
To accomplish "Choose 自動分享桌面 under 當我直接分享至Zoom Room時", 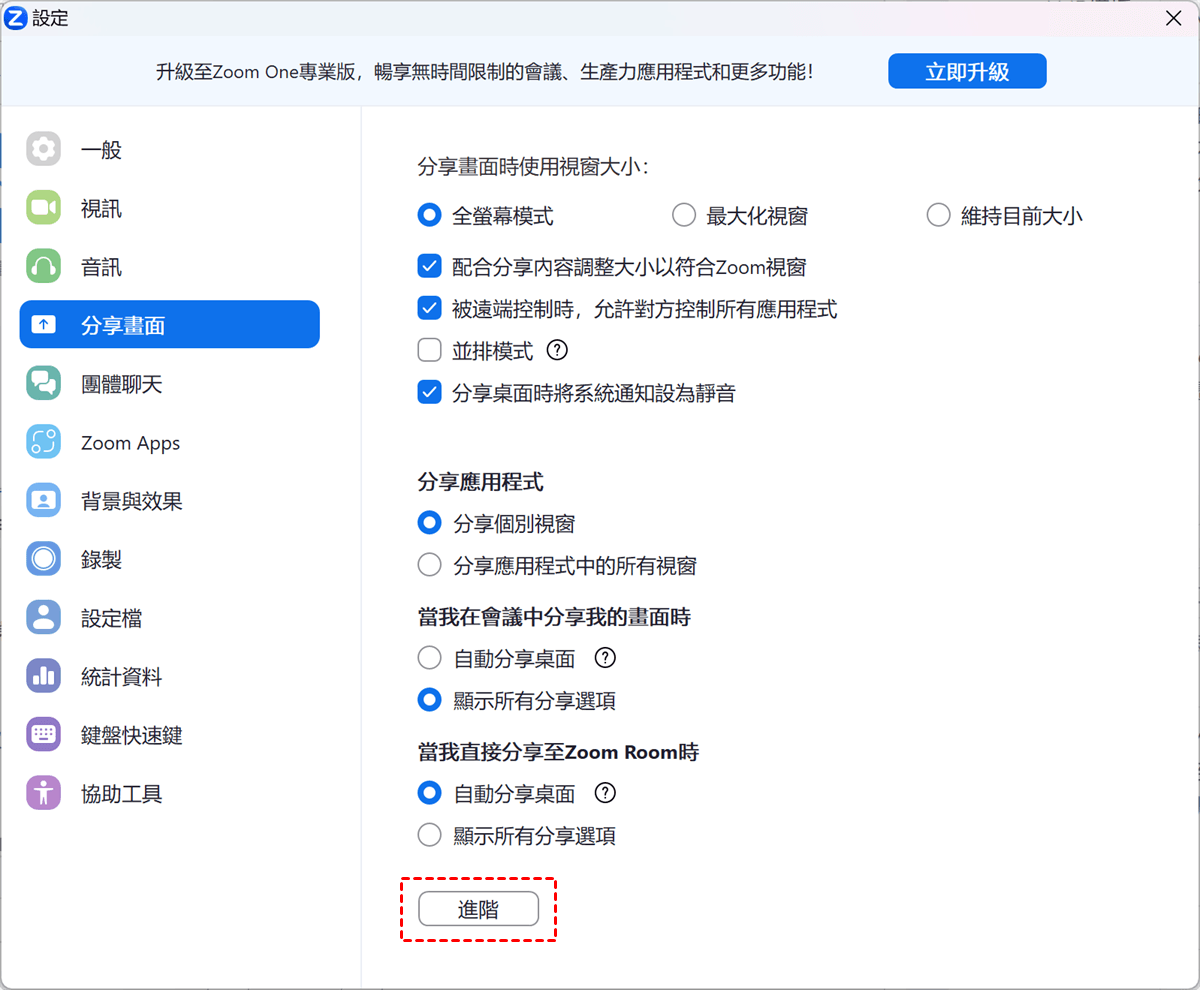I will pyautogui.click(x=429, y=793).
